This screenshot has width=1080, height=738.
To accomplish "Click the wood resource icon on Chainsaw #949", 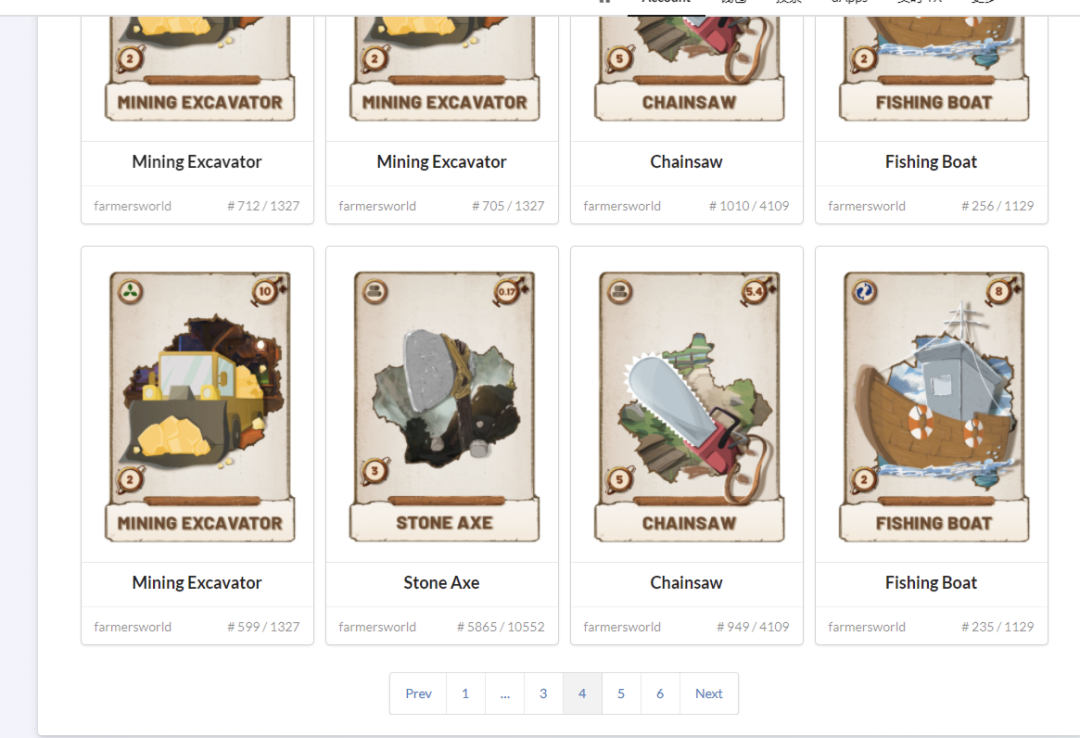I will 619,291.
